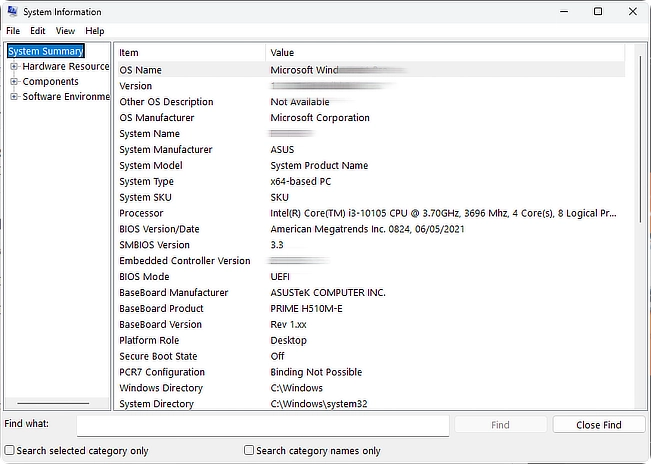Screen dimensions: 651x464
Task: Select the System Type row
Action: (371, 181)
